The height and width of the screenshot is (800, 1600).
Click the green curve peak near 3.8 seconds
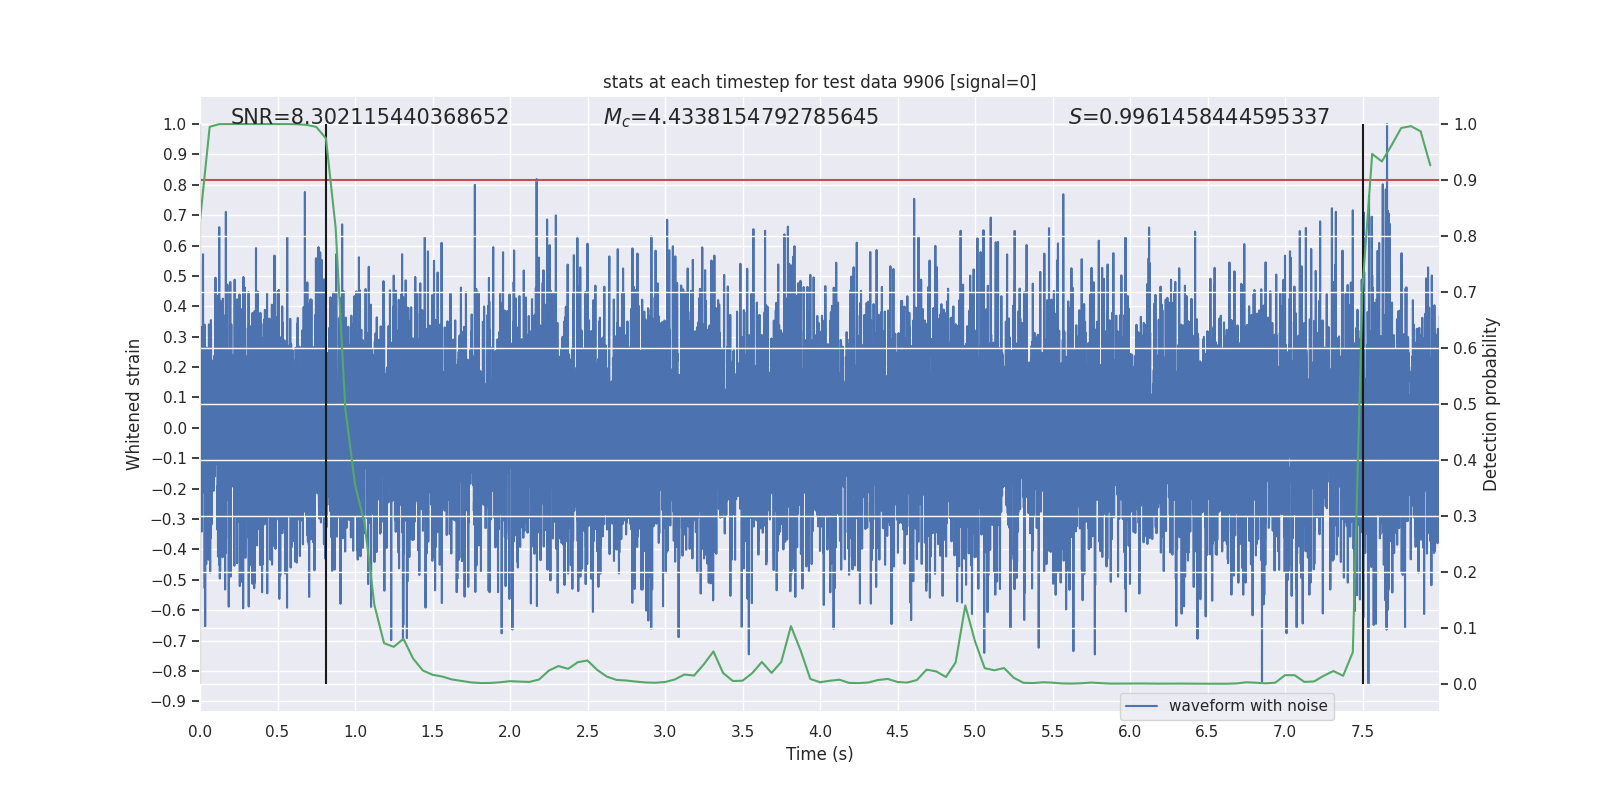coord(791,627)
